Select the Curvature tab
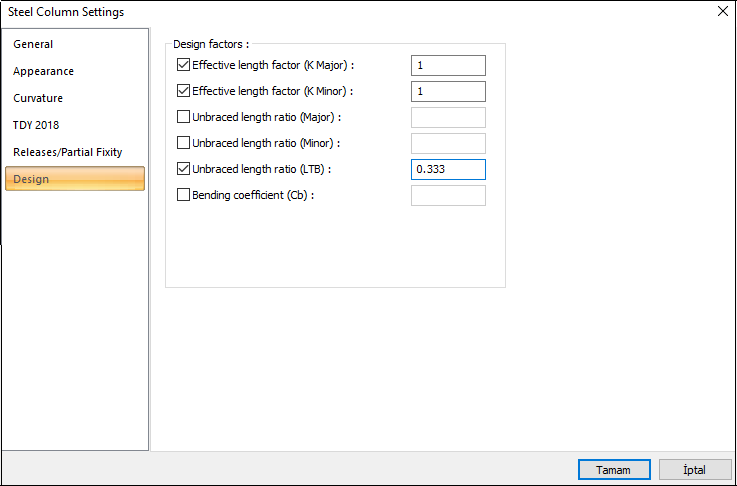 pyautogui.click(x=38, y=99)
